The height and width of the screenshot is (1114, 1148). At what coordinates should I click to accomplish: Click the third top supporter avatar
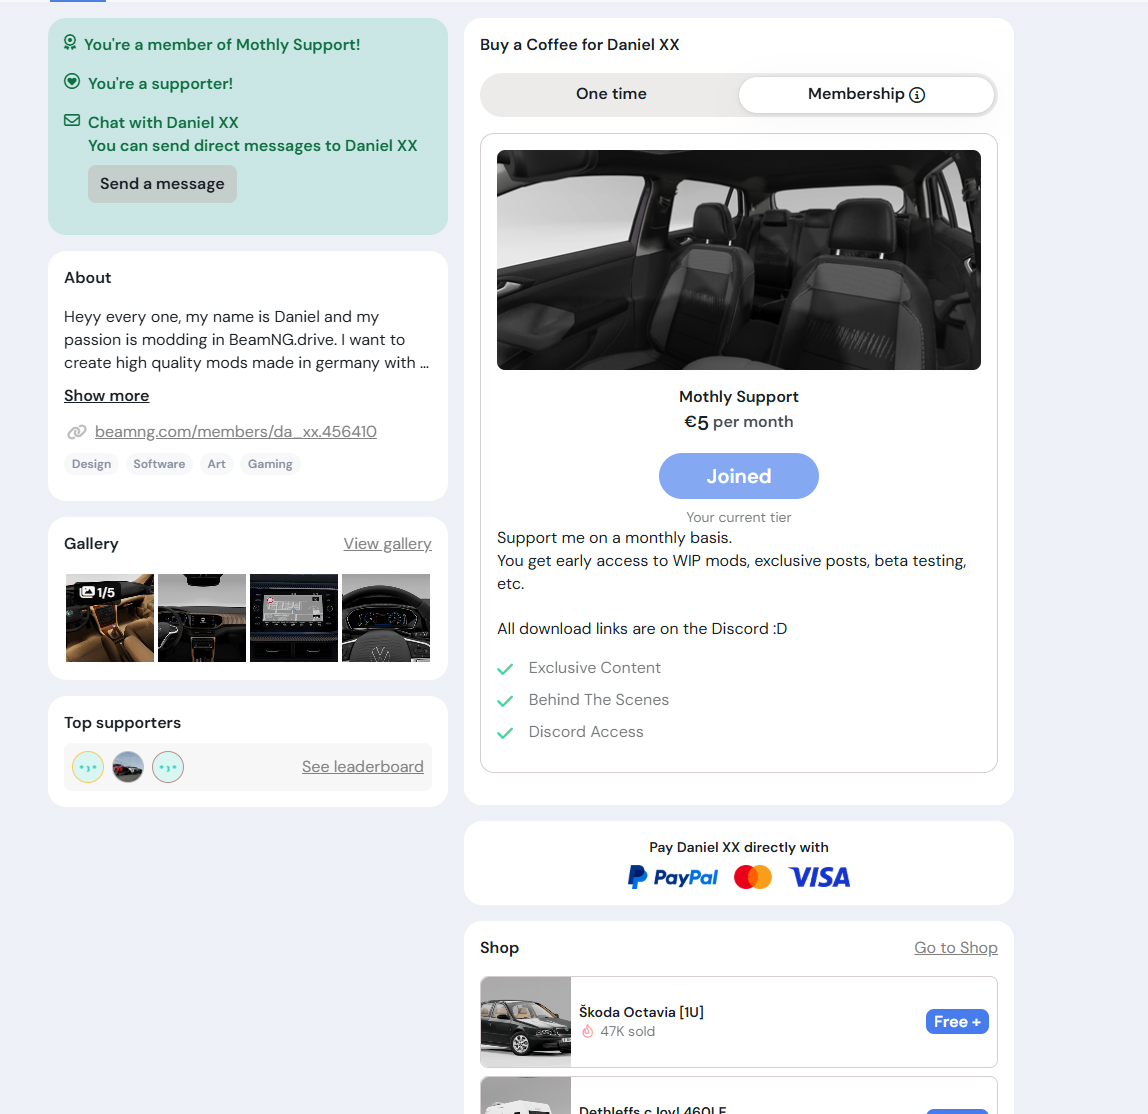tap(168, 767)
